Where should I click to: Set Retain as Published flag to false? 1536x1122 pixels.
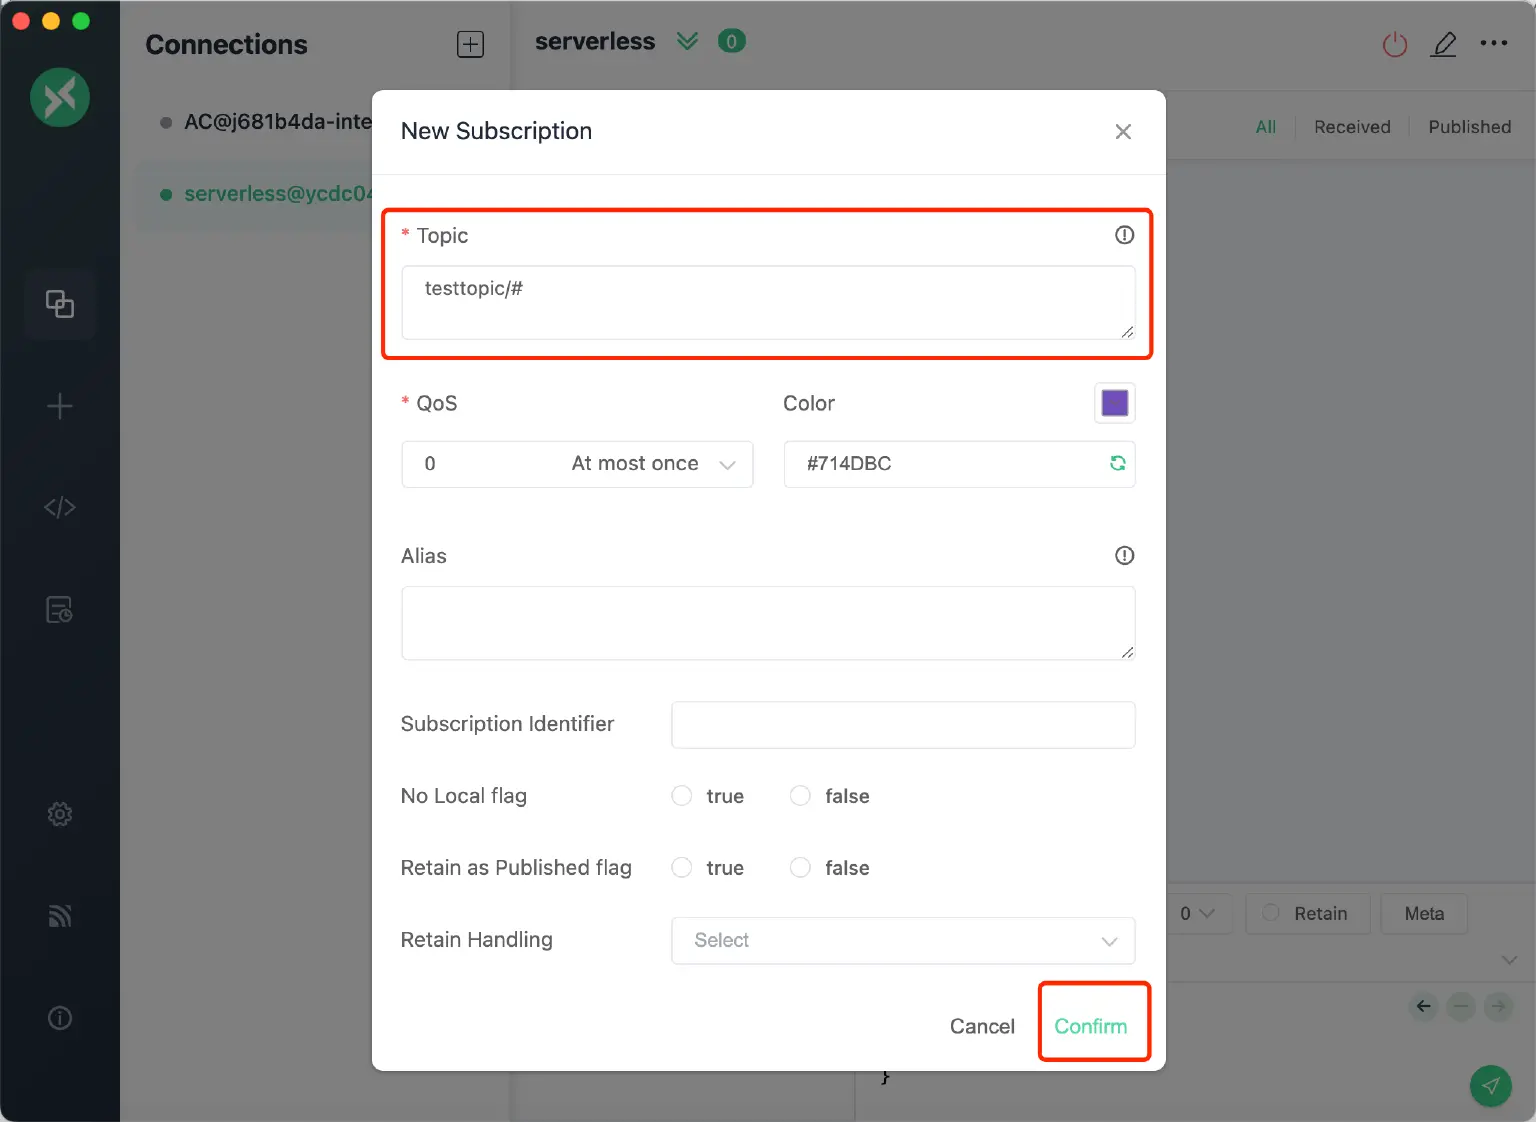(x=800, y=868)
